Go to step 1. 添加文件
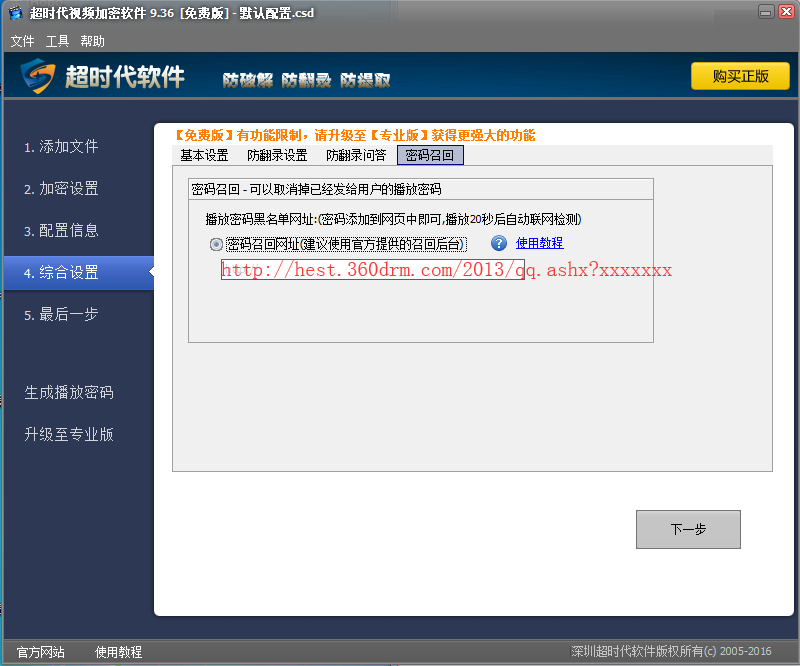 point(61,146)
